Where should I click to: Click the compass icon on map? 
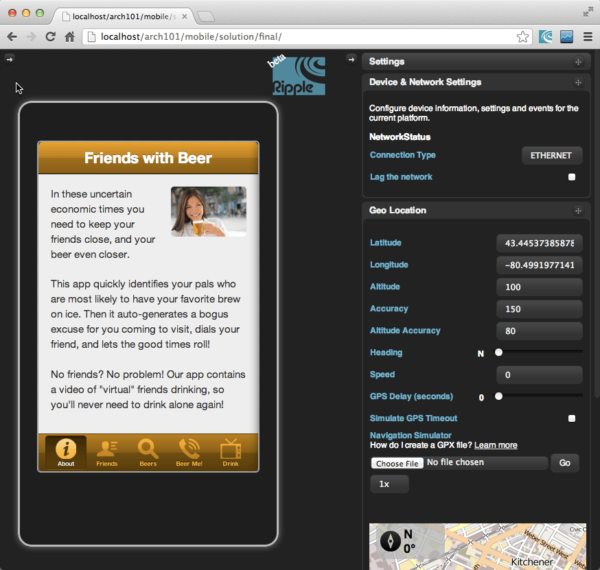(390, 541)
